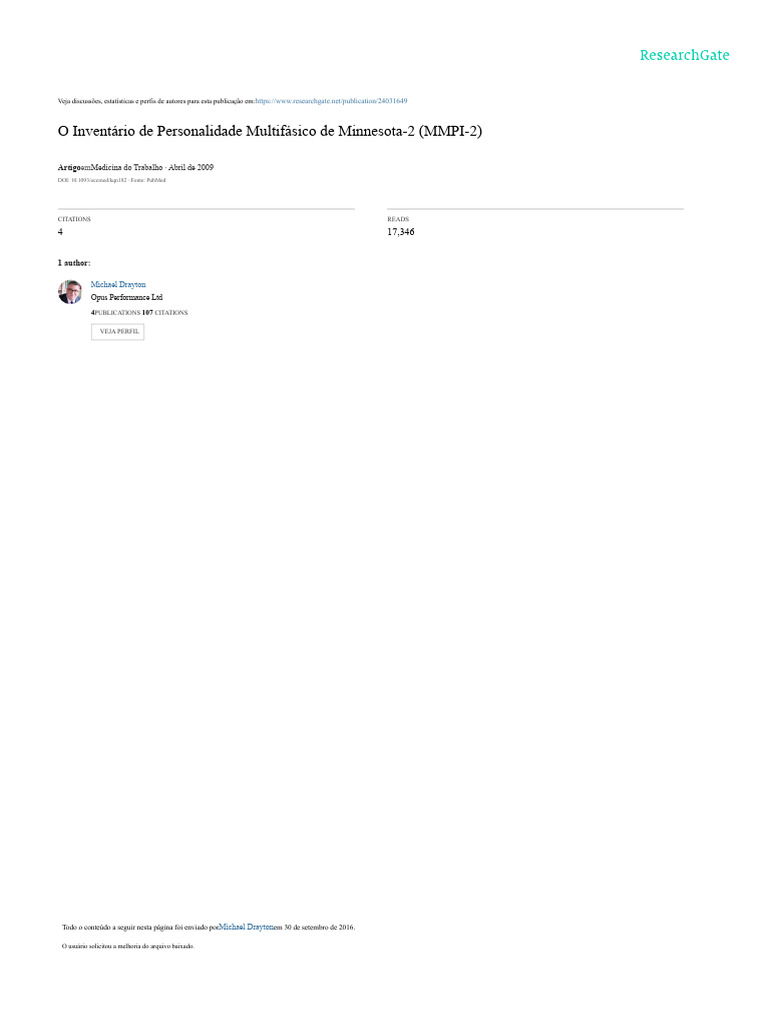Screen dimensions: 768x1024
Task: Click the READS label heading
Action: pyautogui.click(x=398, y=219)
